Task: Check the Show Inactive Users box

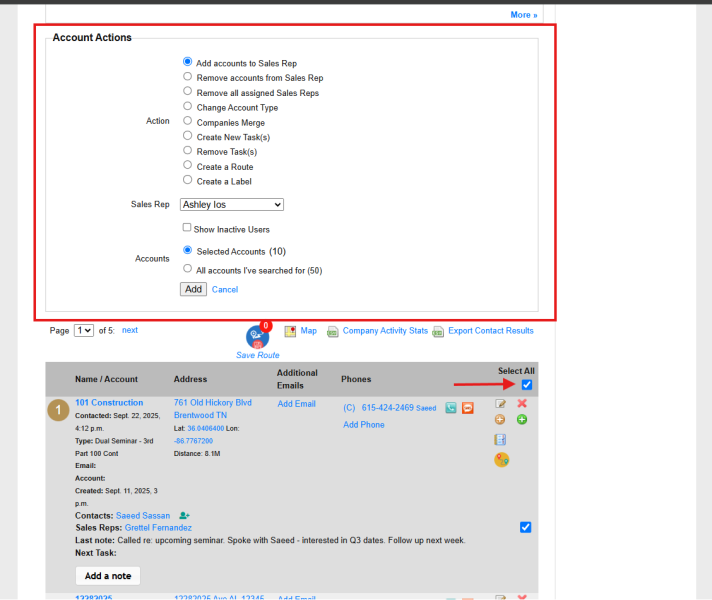Action: click(187, 227)
